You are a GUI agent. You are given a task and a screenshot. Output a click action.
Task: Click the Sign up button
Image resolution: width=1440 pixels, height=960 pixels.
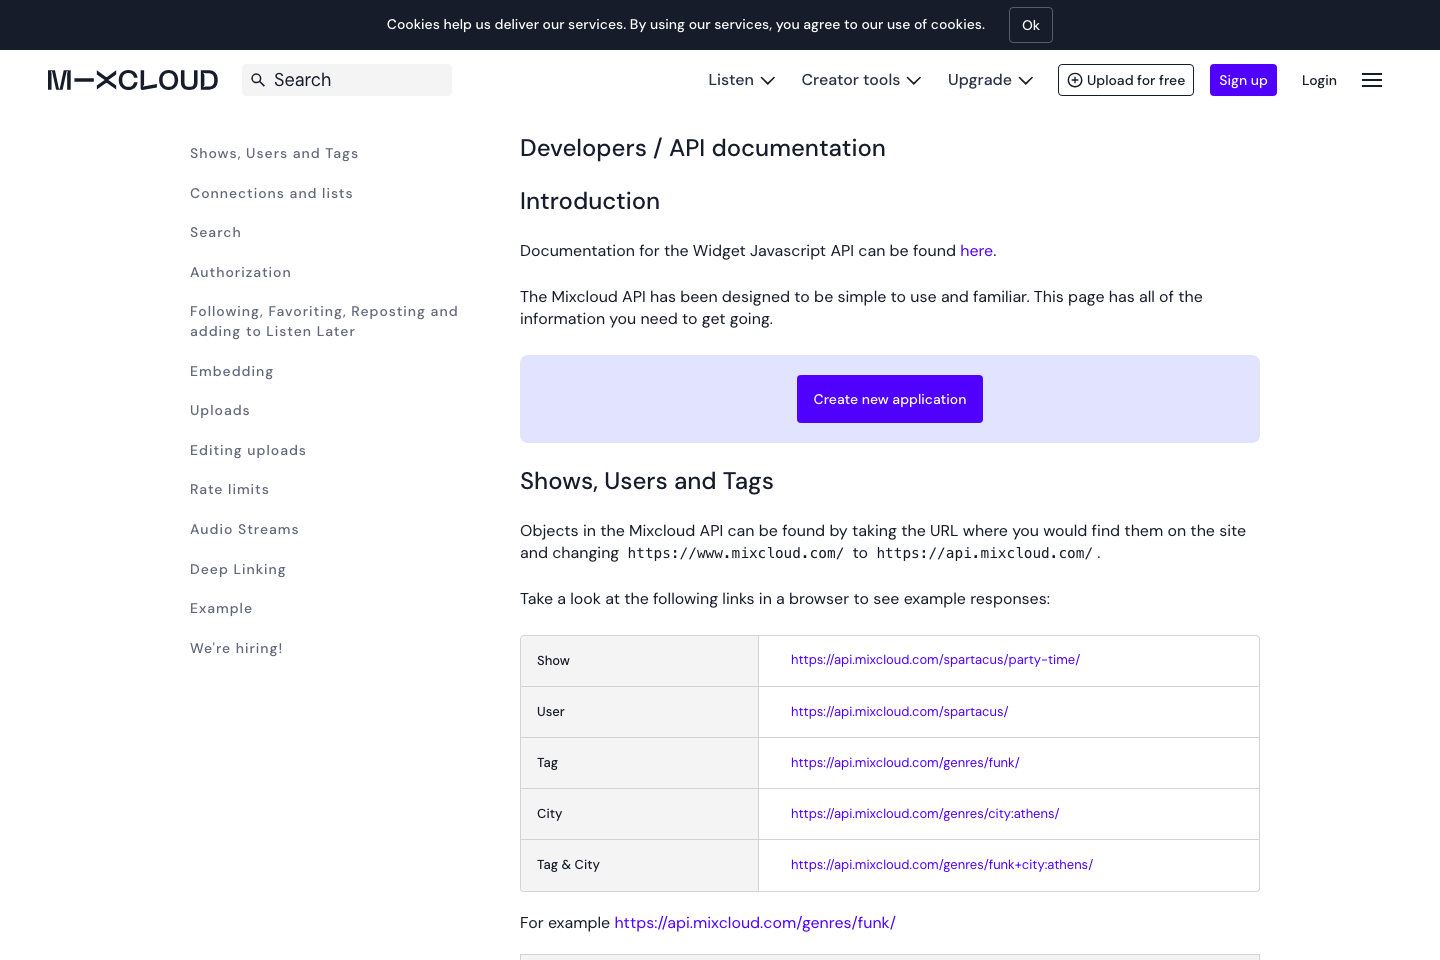[1243, 79]
